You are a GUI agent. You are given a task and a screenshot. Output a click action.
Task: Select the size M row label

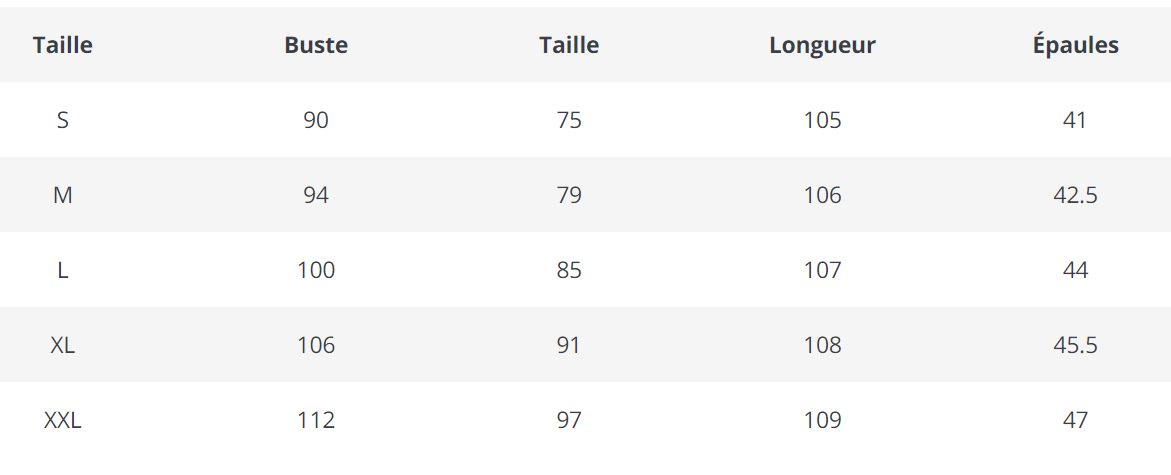pos(63,195)
